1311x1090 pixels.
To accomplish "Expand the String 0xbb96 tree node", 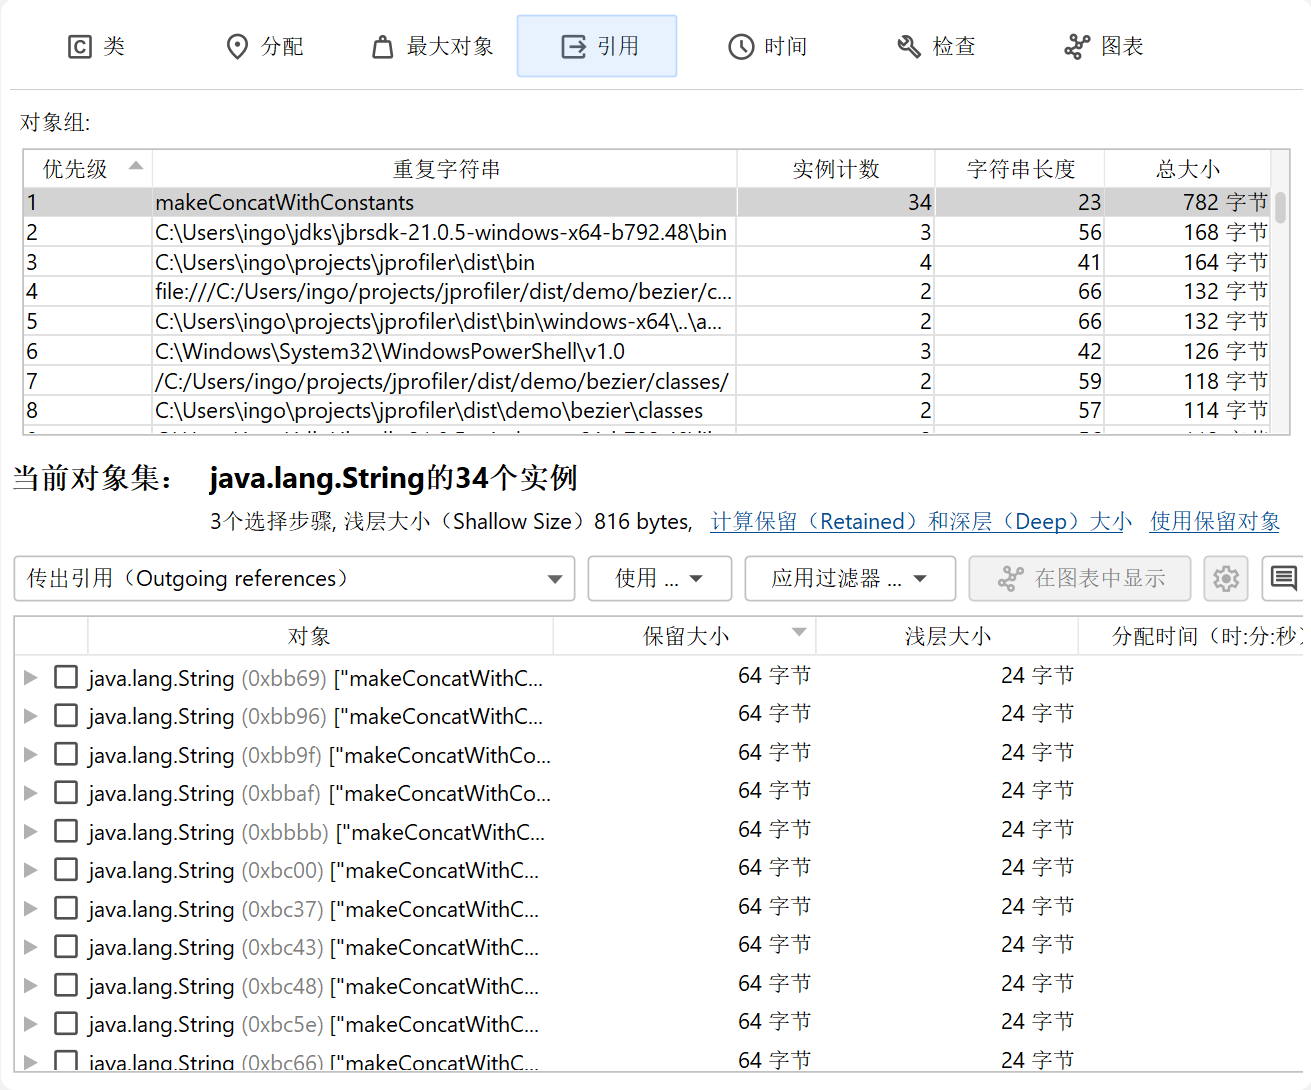I will (x=31, y=716).
